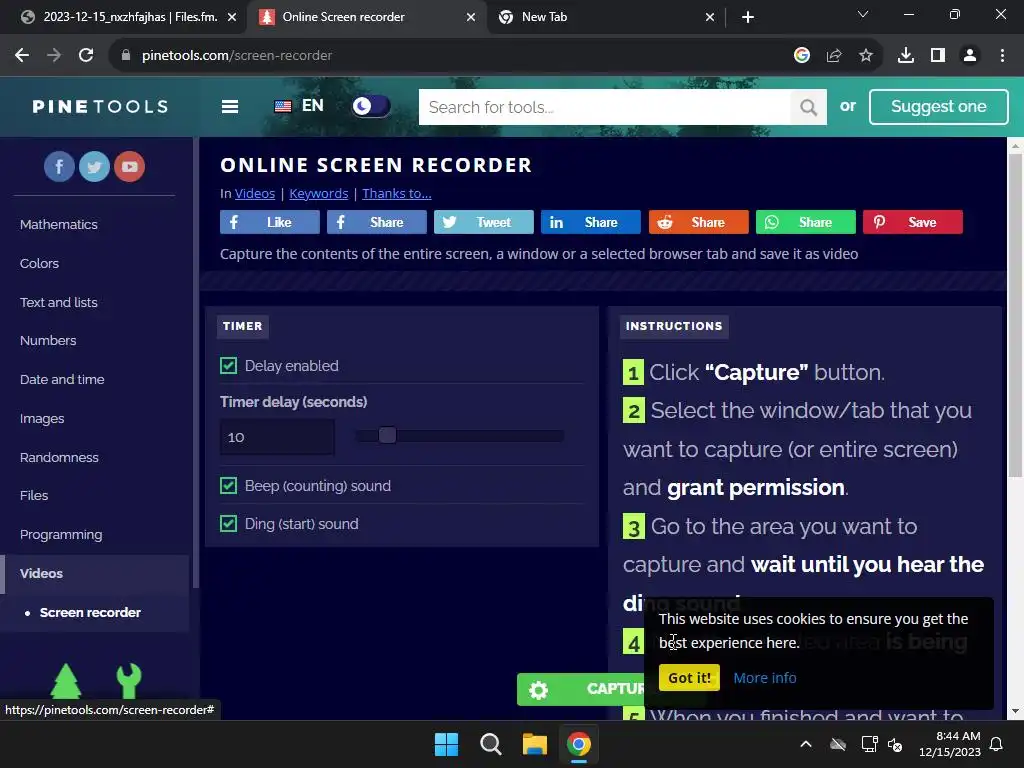Click site lock icon in address bar
Screen dimensions: 1024x768
(126, 56)
